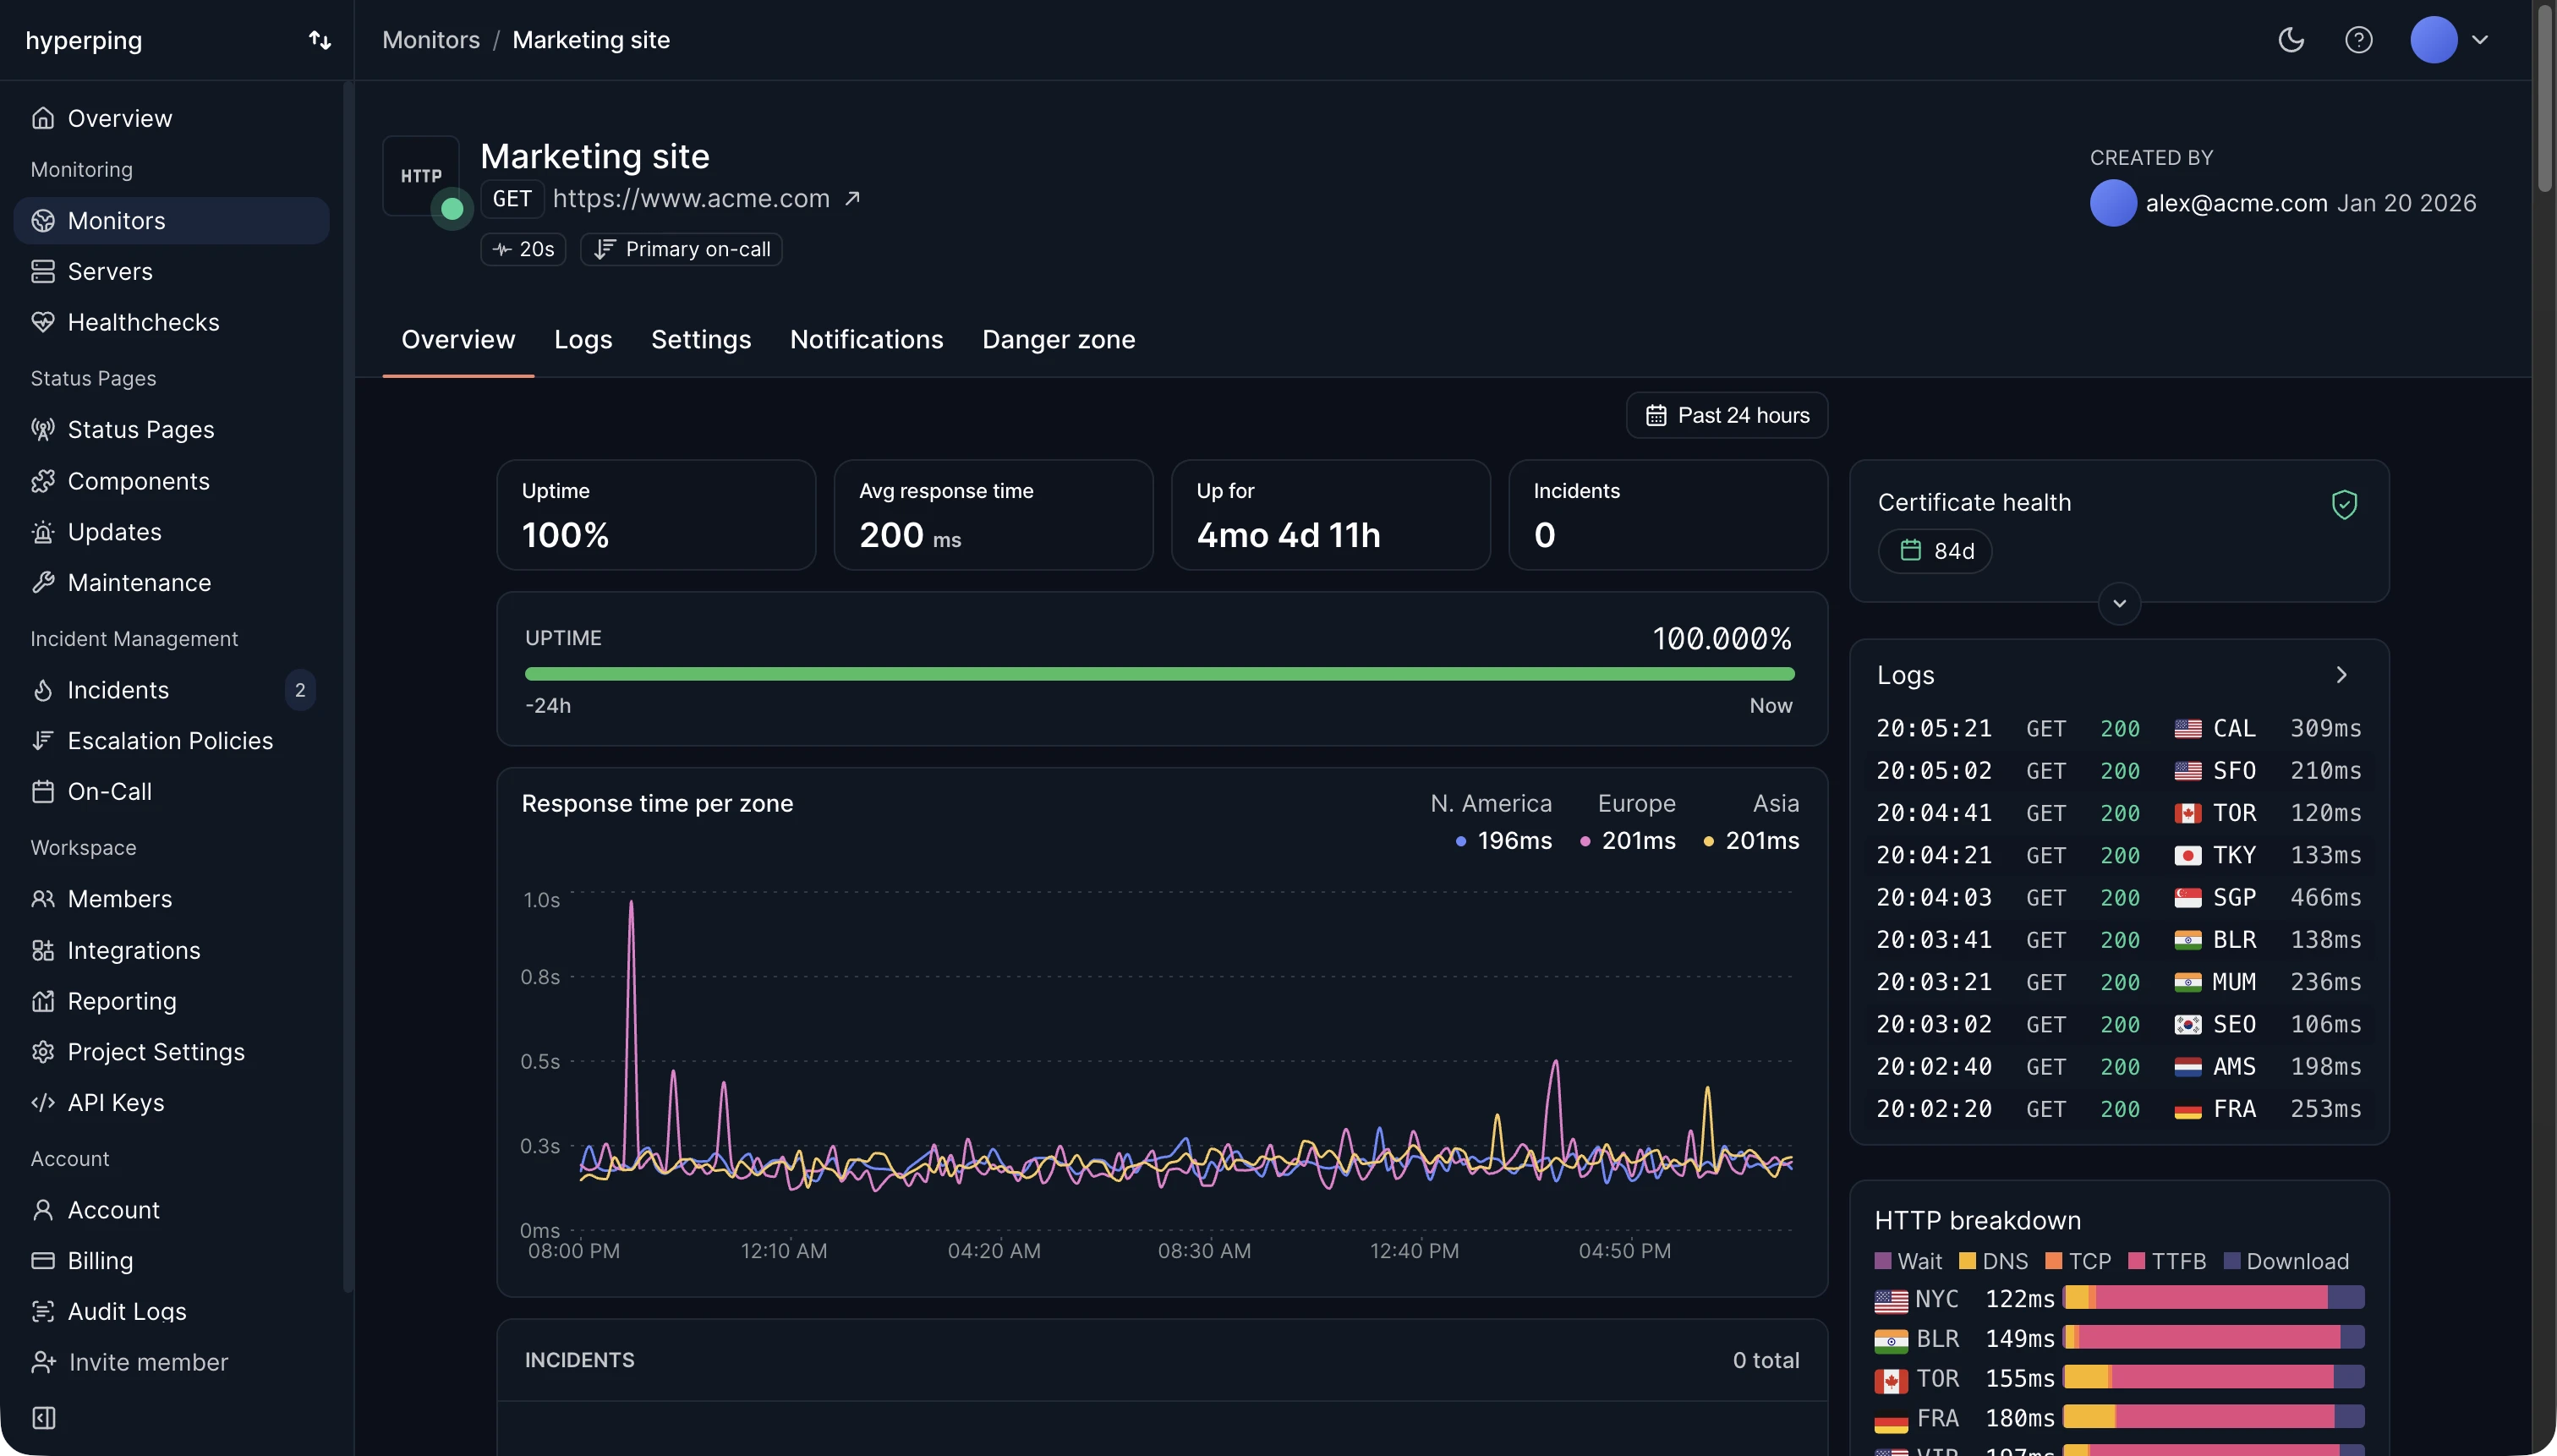Click the 84d certificate expiry badge

pyautogui.click(x=1935, y=551)
